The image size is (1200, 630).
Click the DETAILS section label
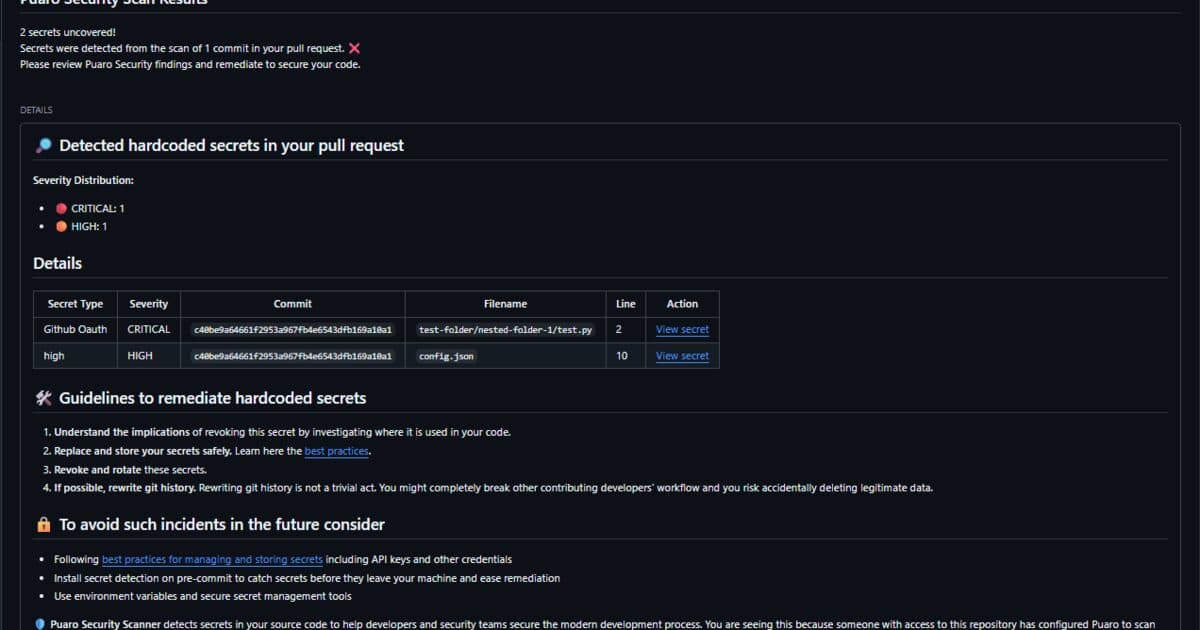click(36, 110)
